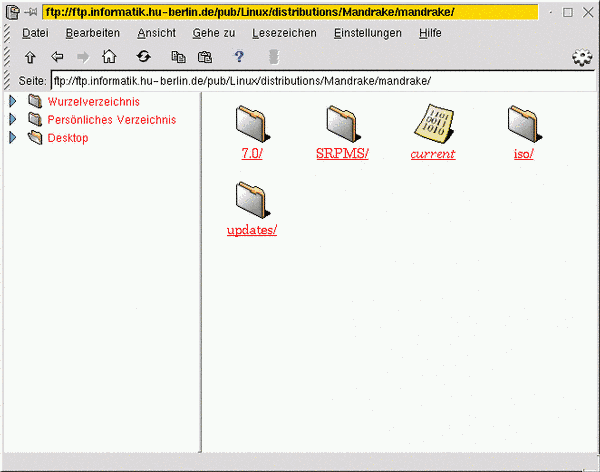Click the animated gear icon at top right

pos(582,58)
